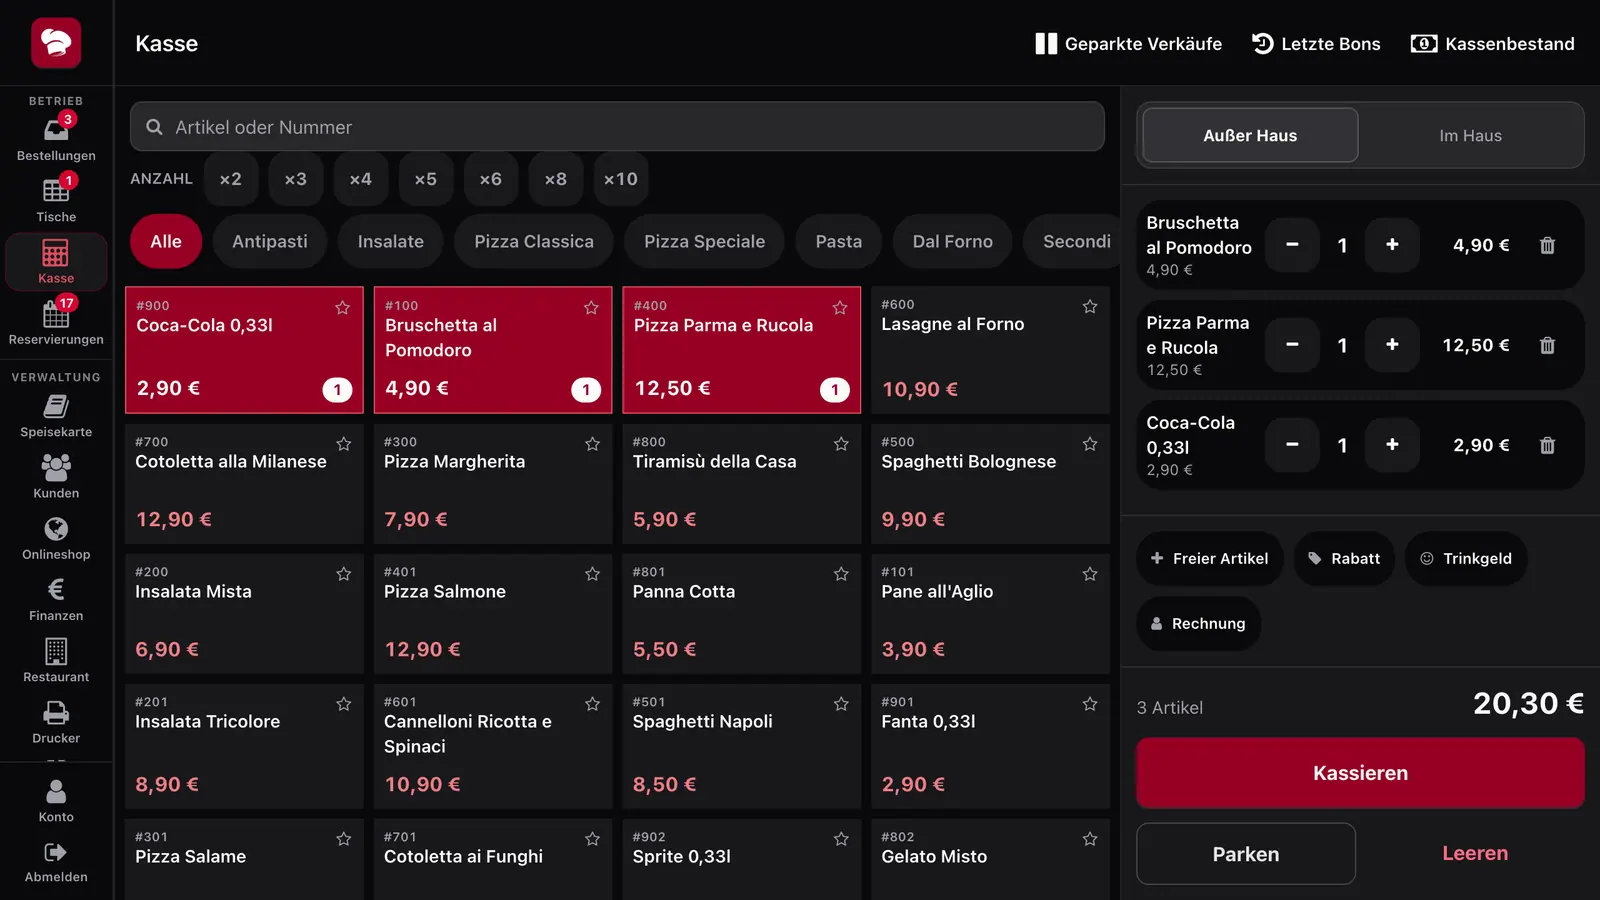Empty the cart with Leeren
Viewport: 1600px width, 900px height.
click(1475, 854)
